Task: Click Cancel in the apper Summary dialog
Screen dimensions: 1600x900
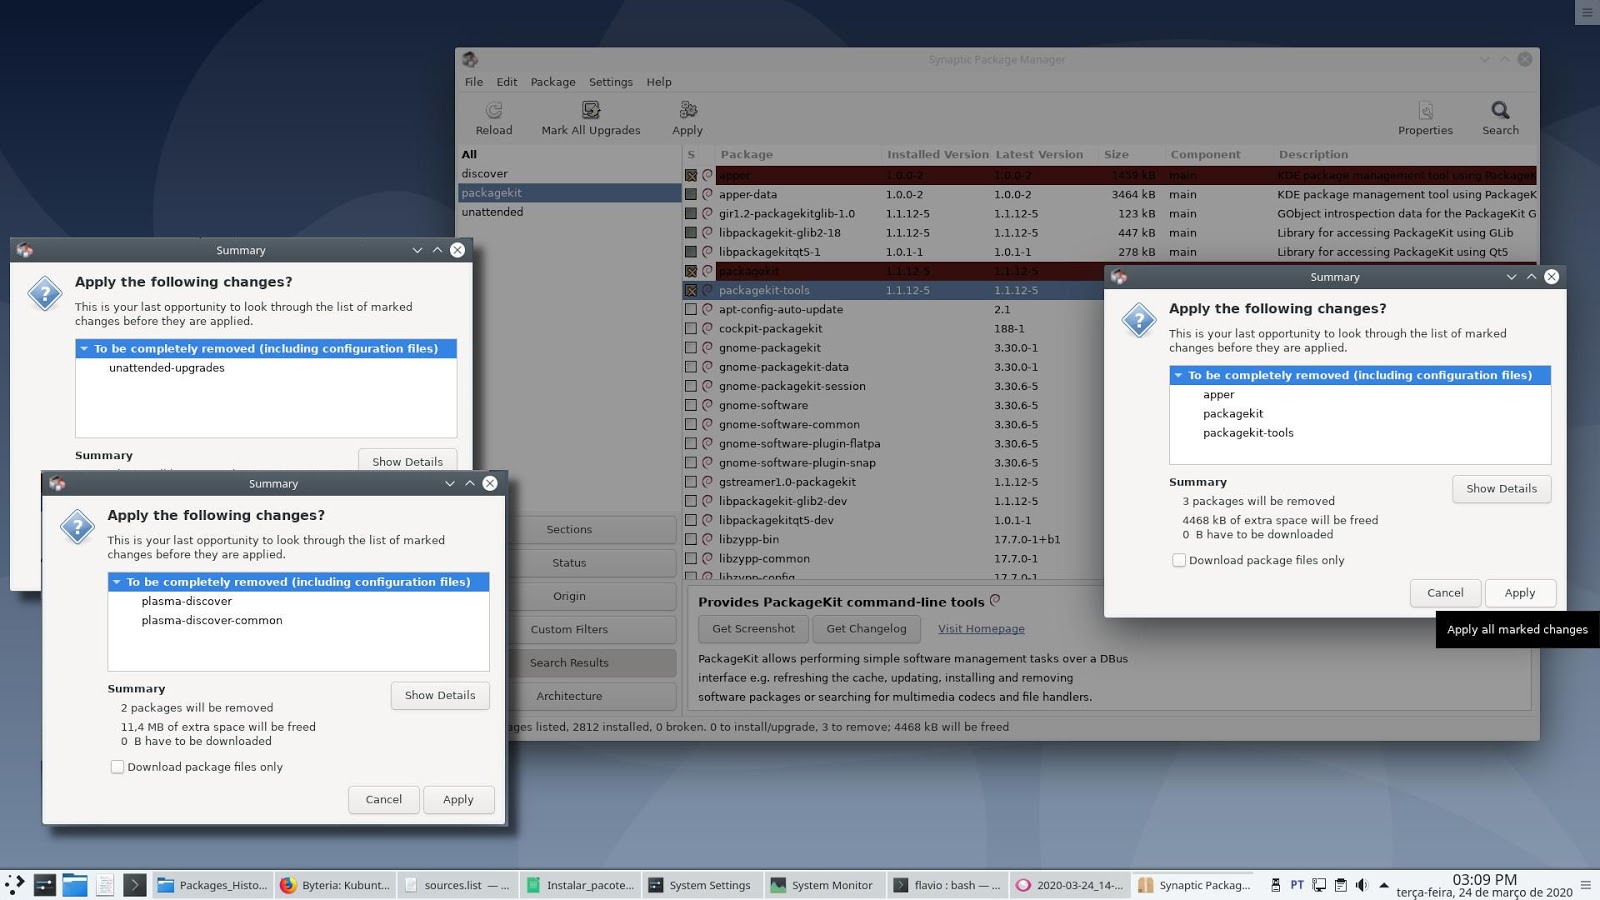Action: [1445, 593]
